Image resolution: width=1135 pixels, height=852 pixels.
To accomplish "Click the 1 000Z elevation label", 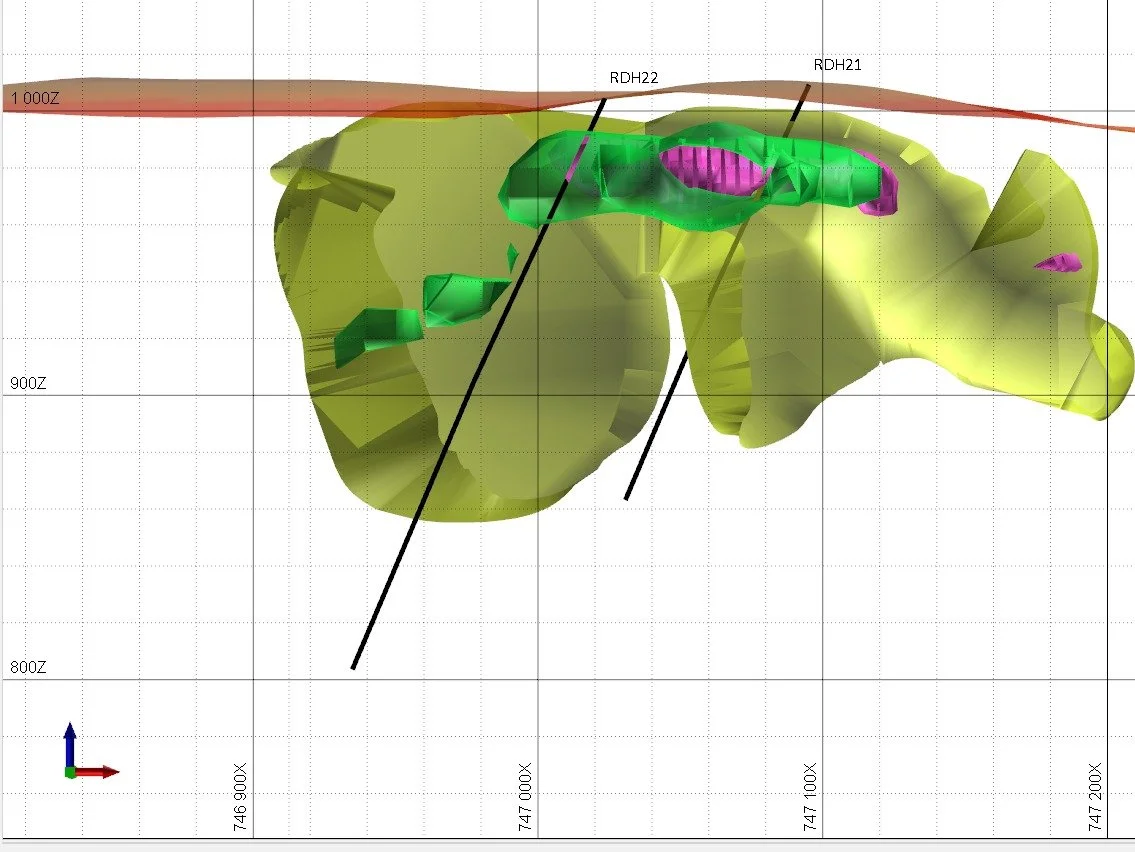I will [35, 98].
